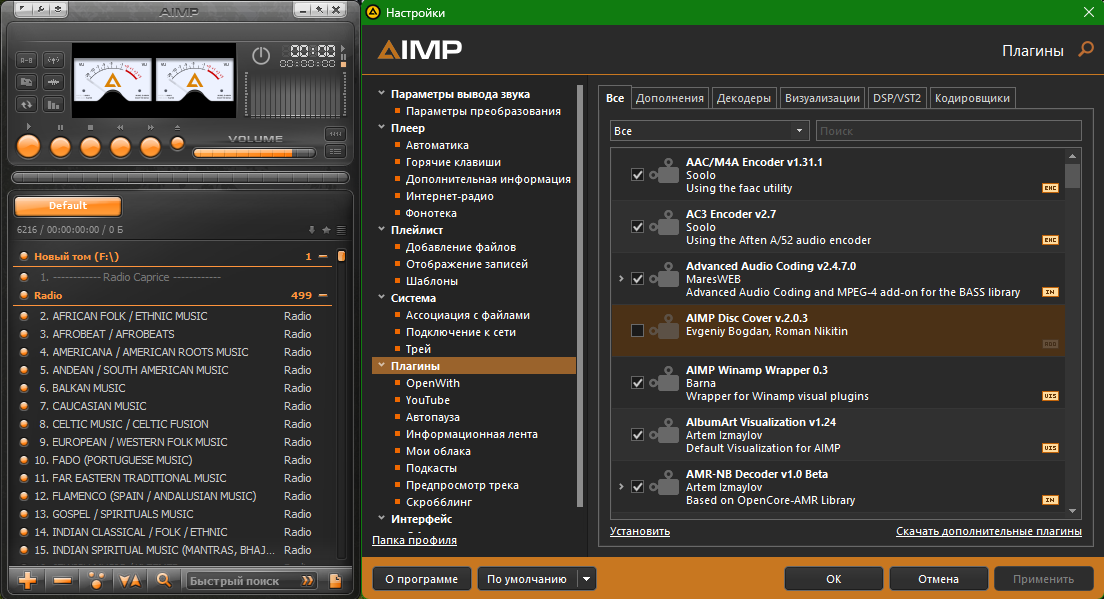Click the plus icon in playlist toolbar
The height and width of the screenshot is (599, 1104).
click(27, 581)
